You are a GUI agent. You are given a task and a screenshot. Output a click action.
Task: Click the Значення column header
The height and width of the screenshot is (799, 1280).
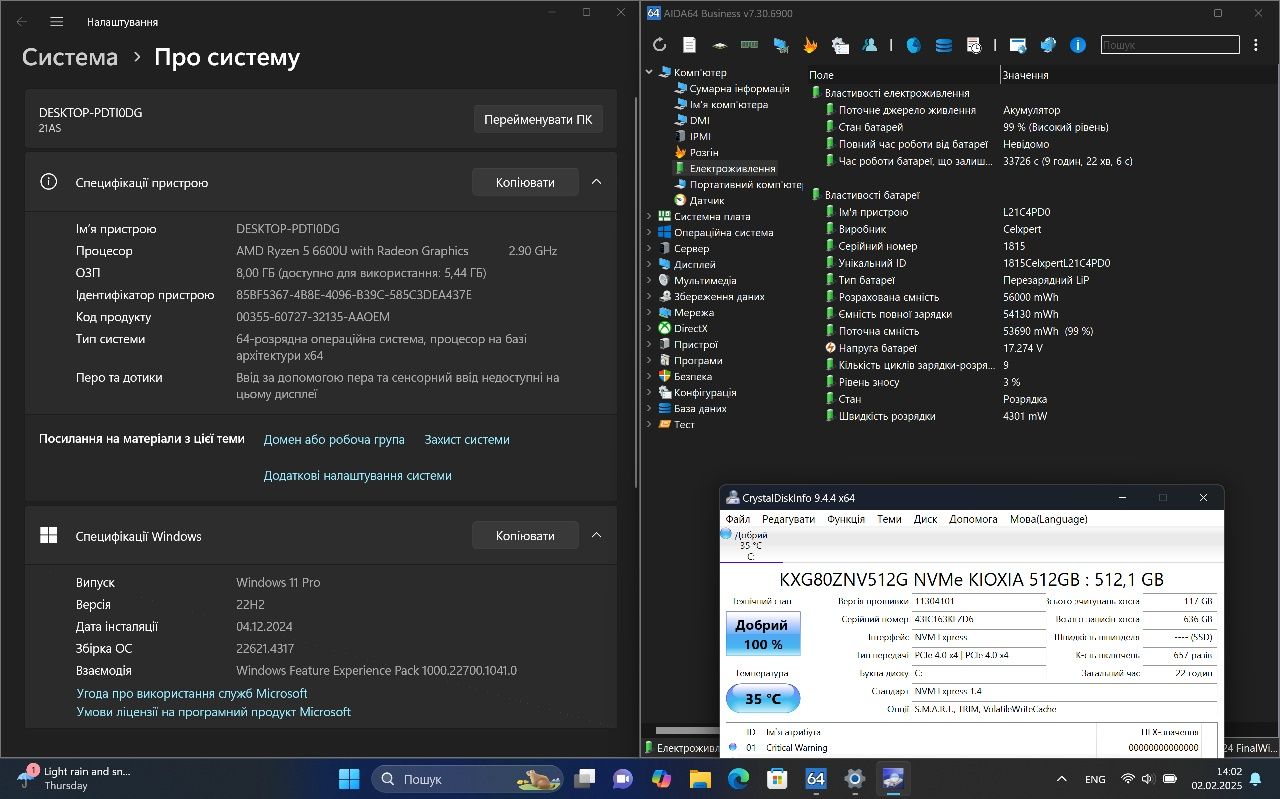pos(1025,75)
